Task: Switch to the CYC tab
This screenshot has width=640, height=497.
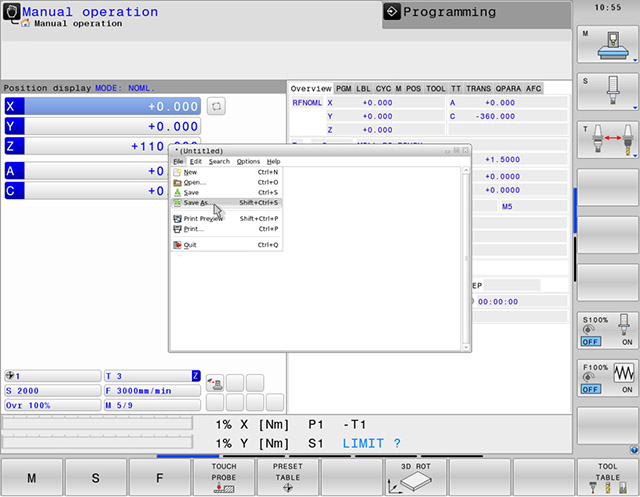Action: pos(383,89)
